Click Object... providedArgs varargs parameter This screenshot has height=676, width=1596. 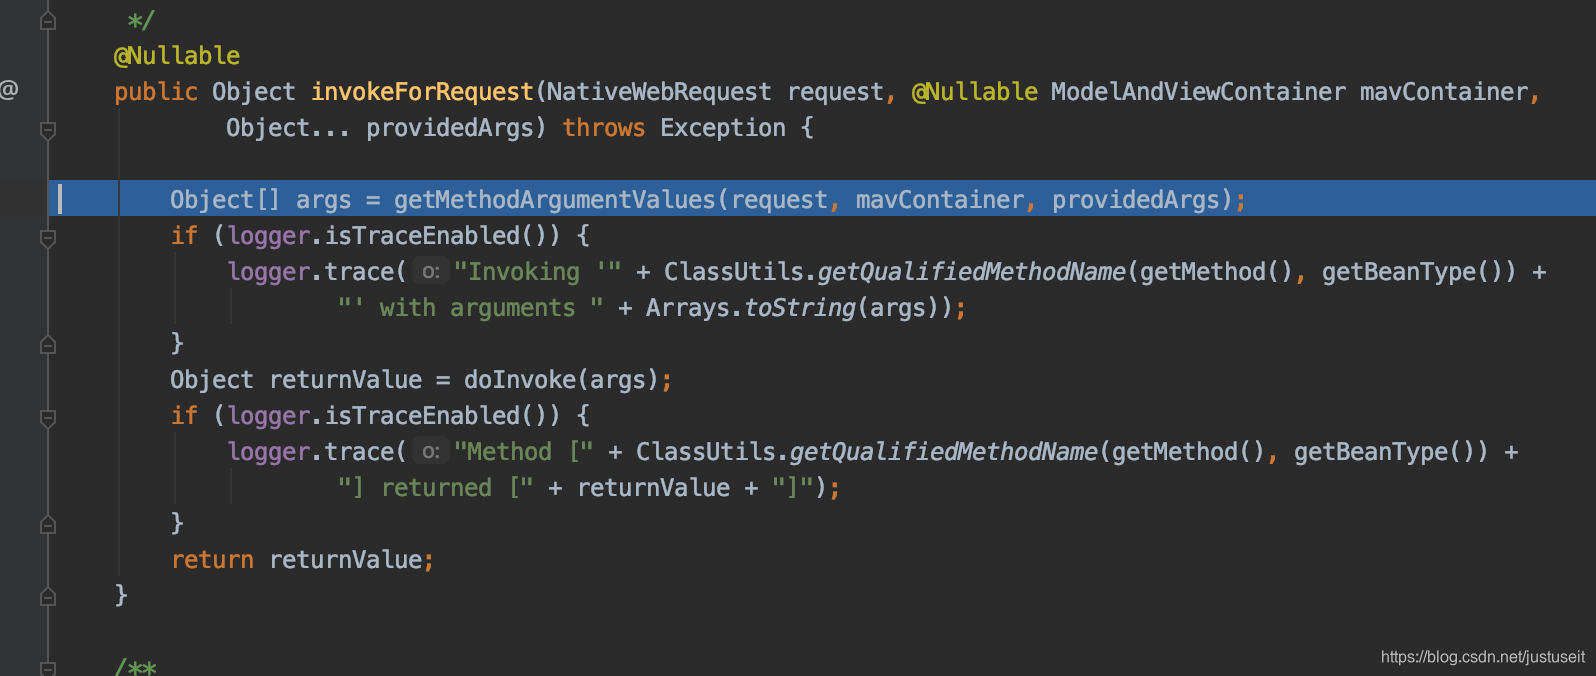pyautogui.click(x=381, y=128)
